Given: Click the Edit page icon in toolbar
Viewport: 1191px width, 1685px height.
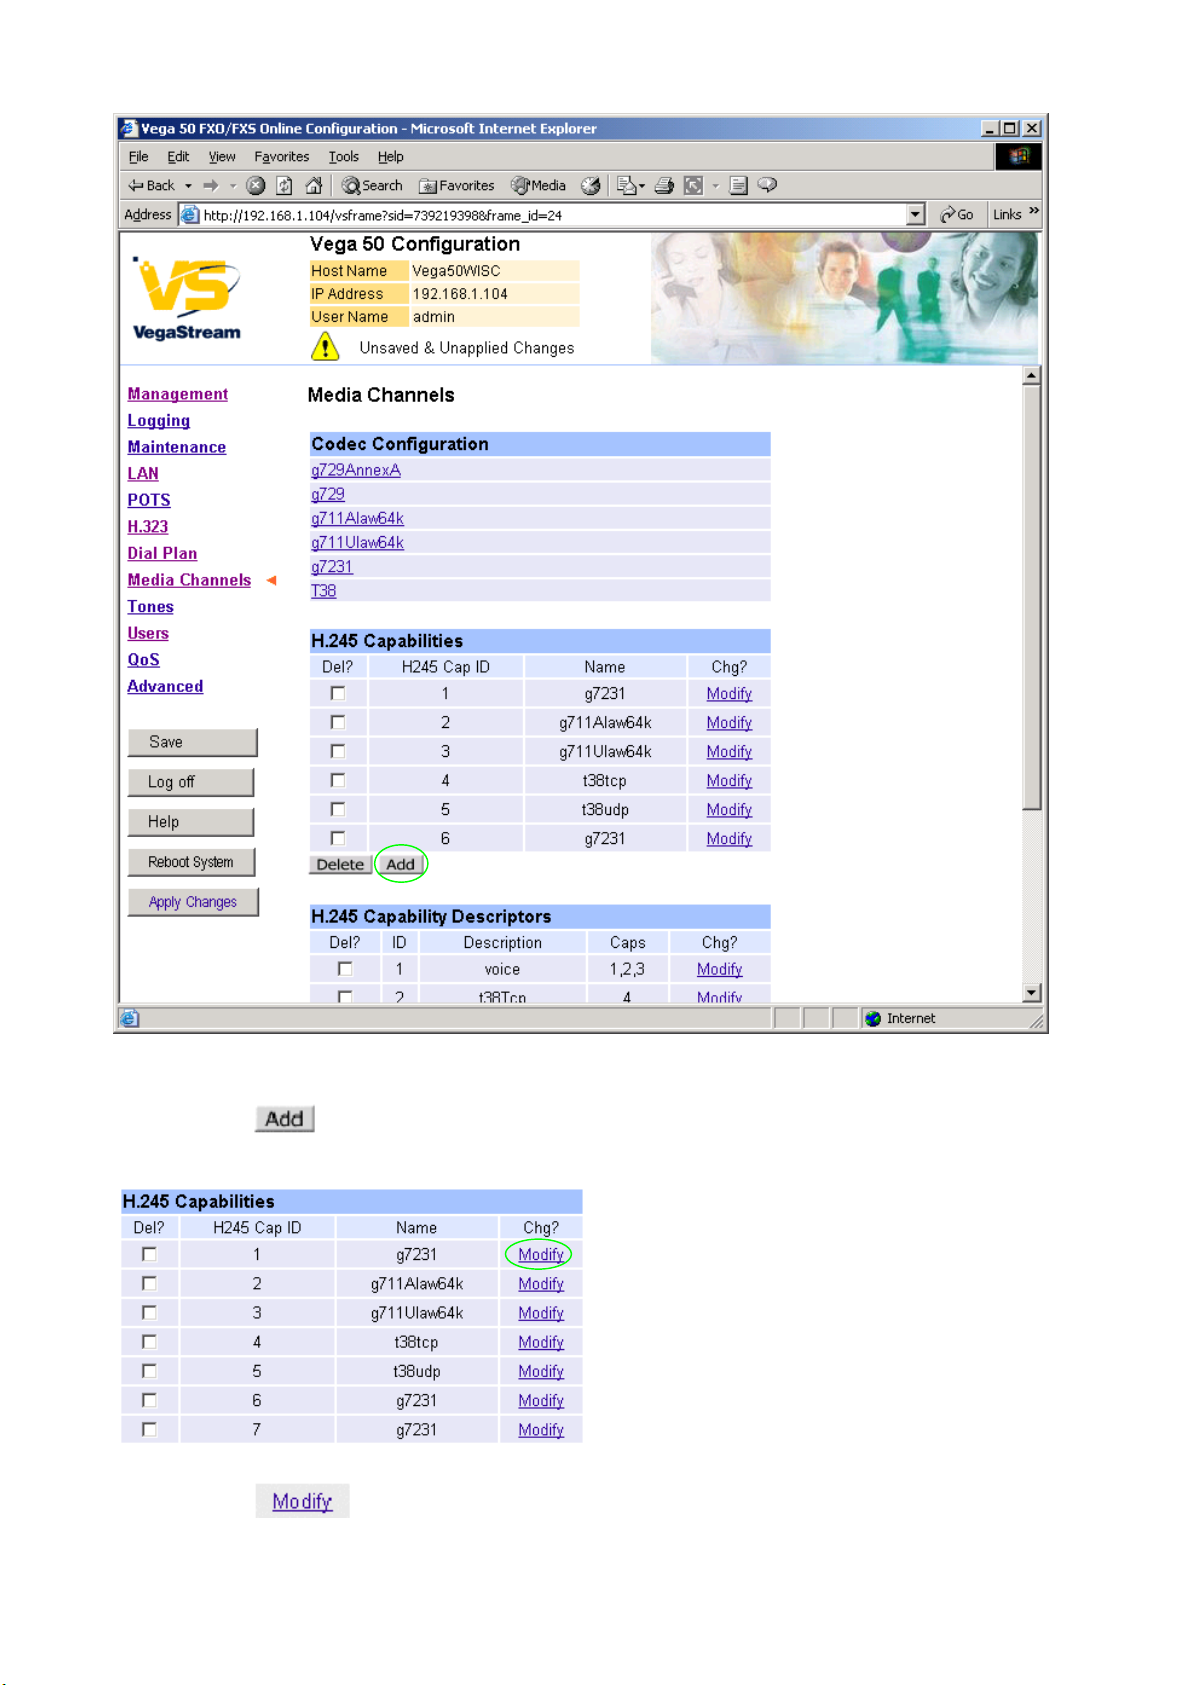Looking at the screenshot, I should coord(694,186).
